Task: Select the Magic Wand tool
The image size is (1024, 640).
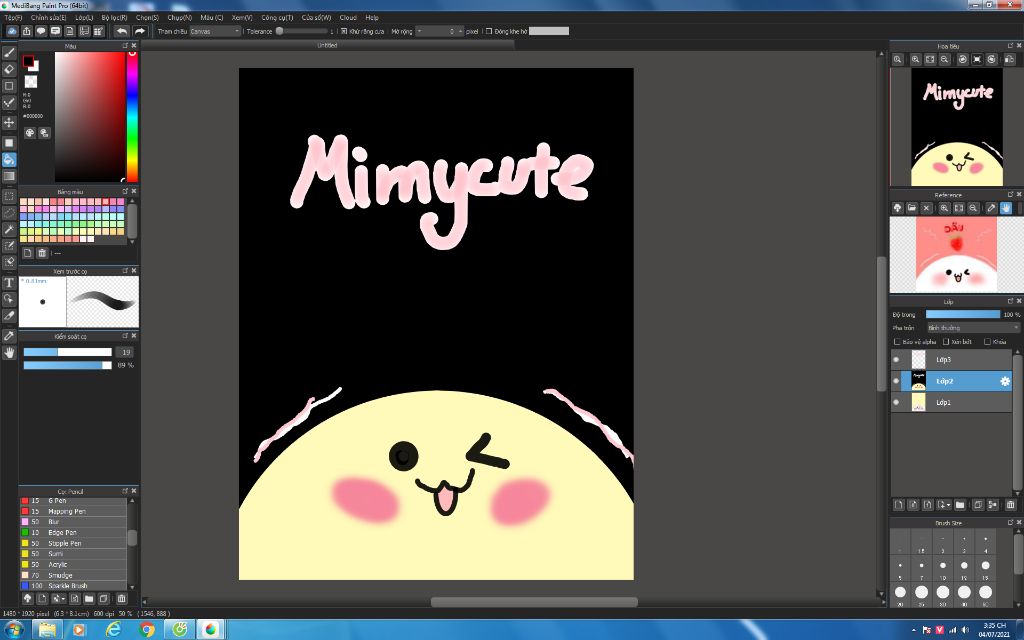Action: point(9,229)
